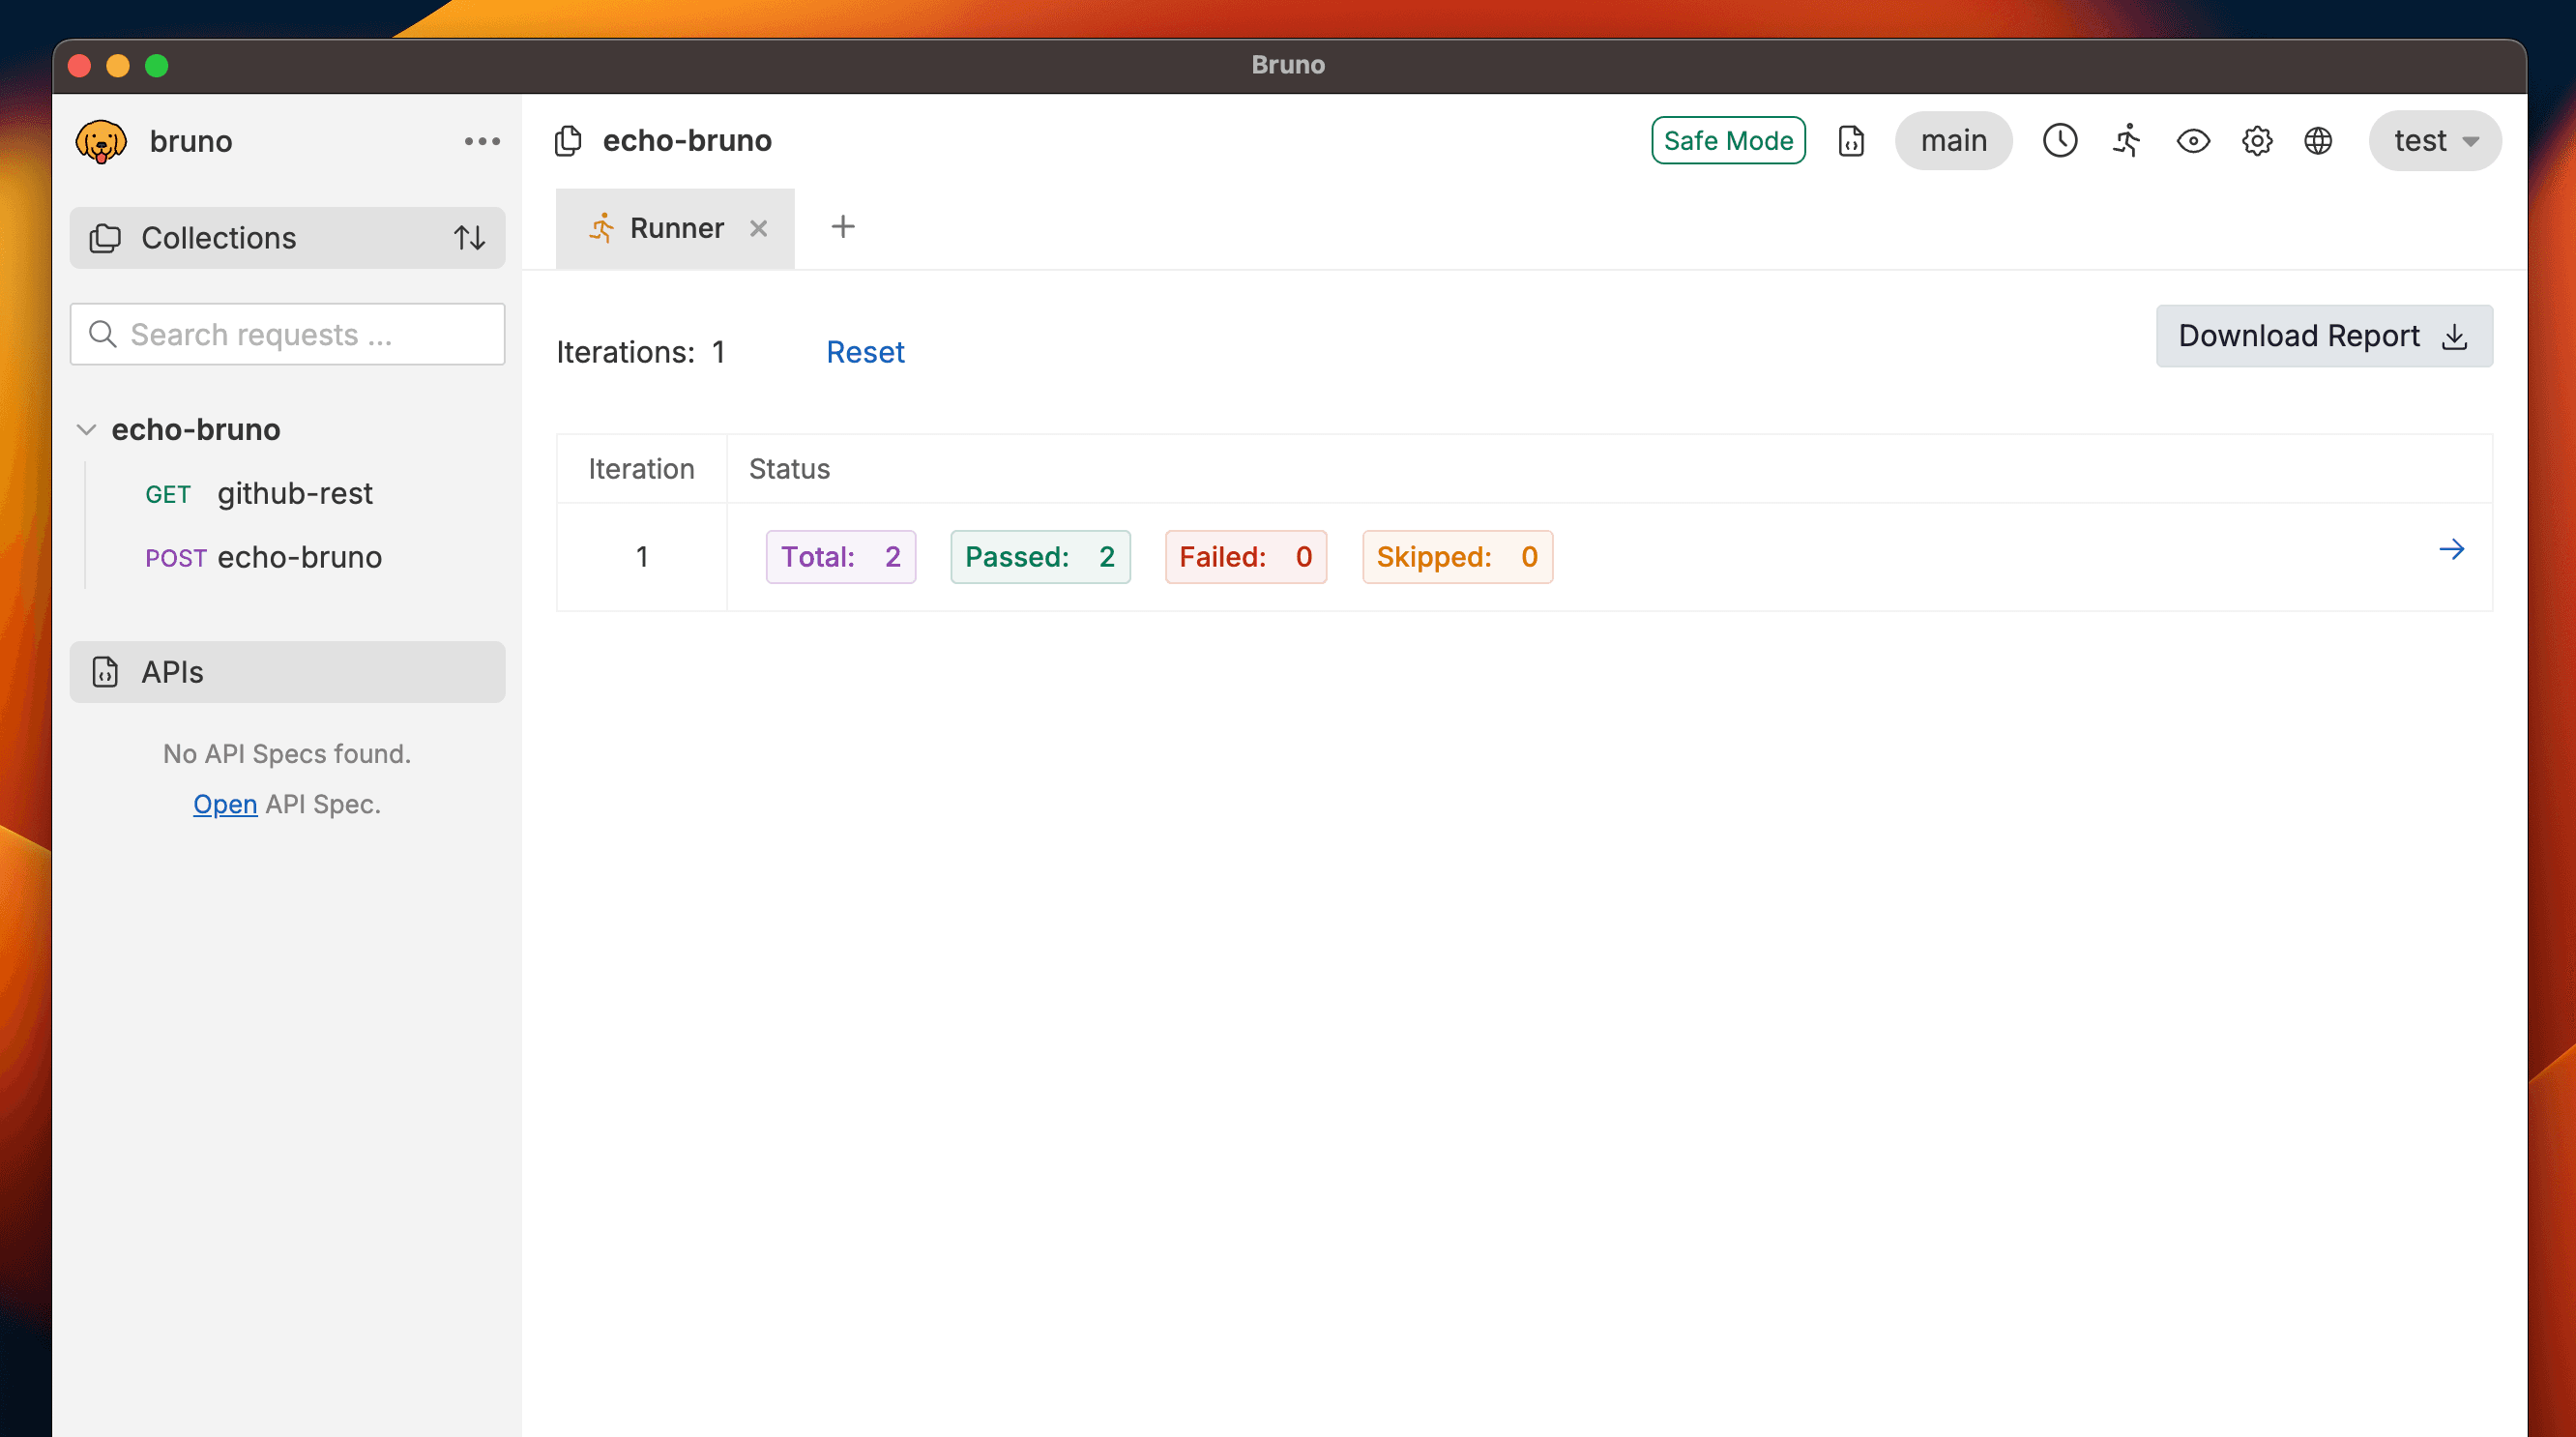Open the code file icon next to Safe Mode
The width and height of the screenshot is (2576, 1437).
(x=1852, y=141)
